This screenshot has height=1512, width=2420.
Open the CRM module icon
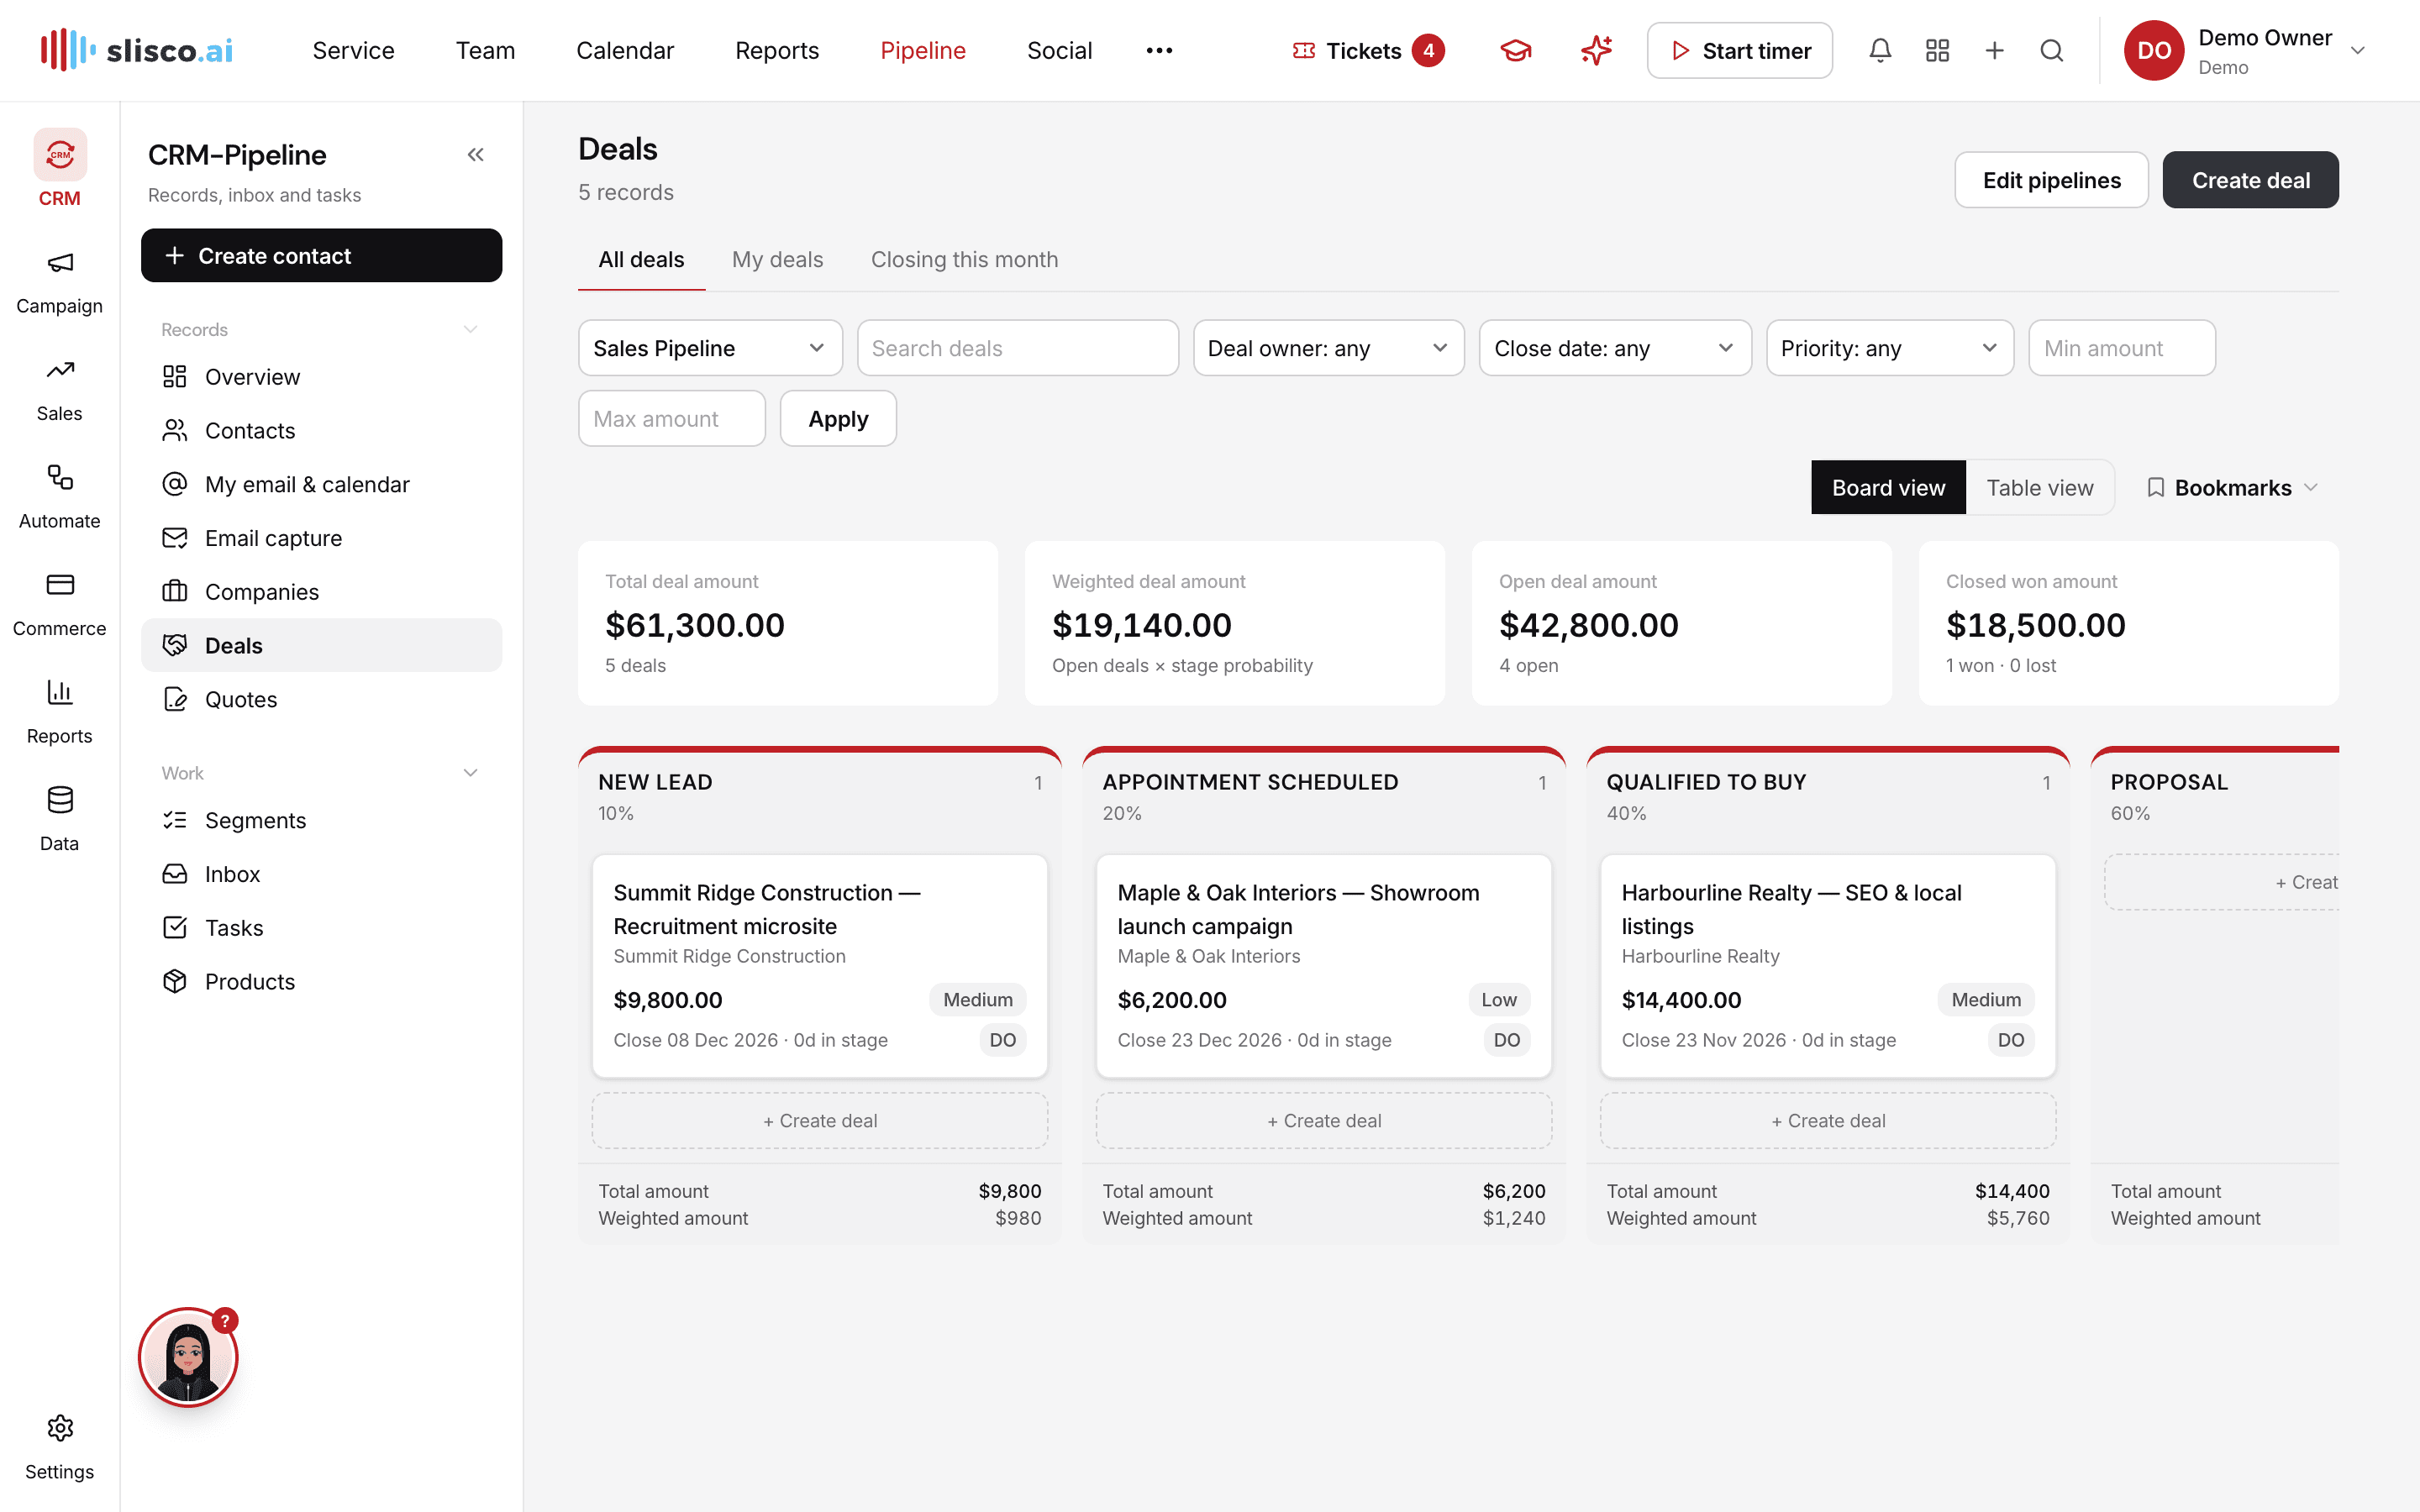pyautogui.click(x=59, y=155)
